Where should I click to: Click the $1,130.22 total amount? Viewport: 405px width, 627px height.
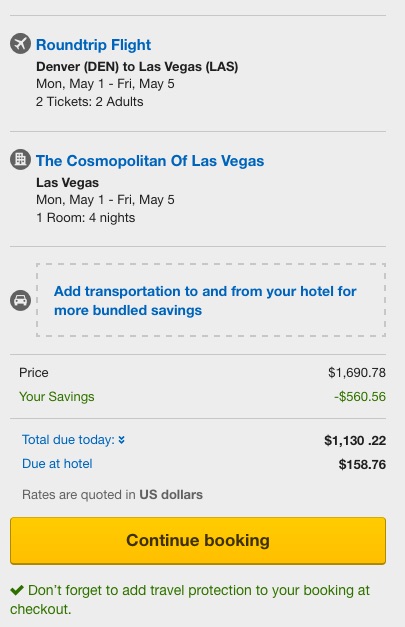click(355, 441)
